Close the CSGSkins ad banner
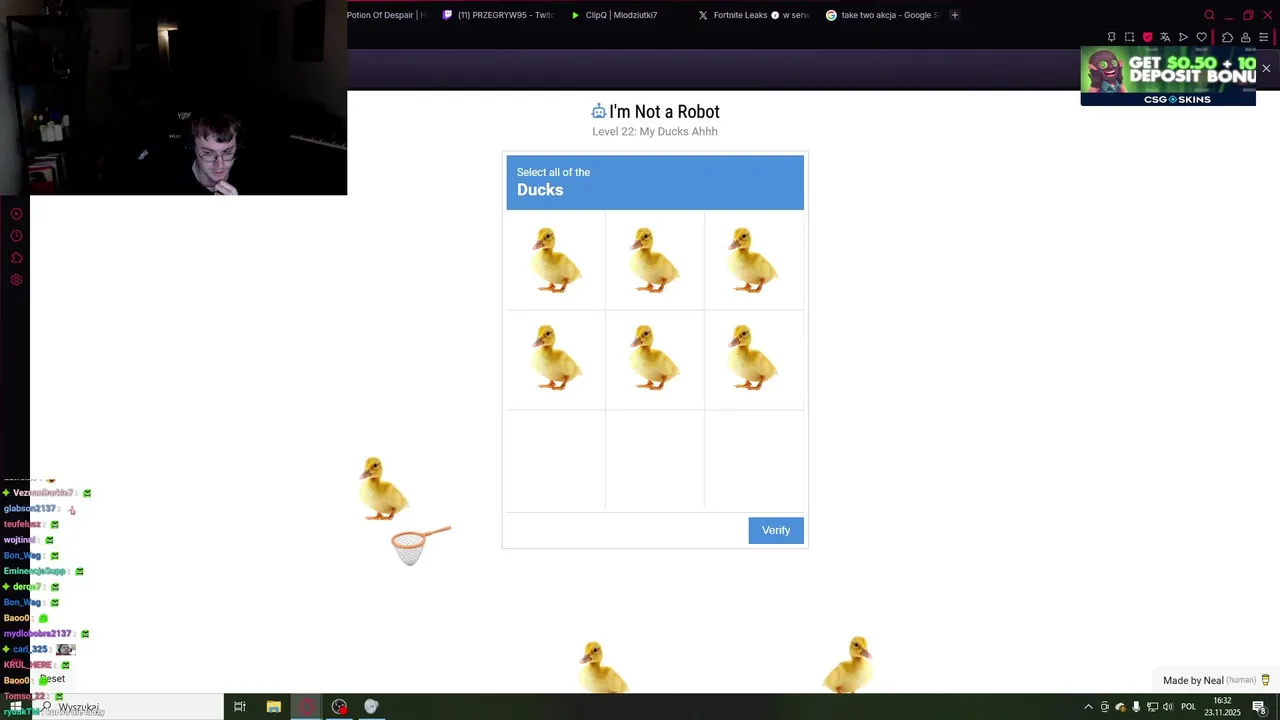The image size is (1280, 720). [x=1266, y=68]
